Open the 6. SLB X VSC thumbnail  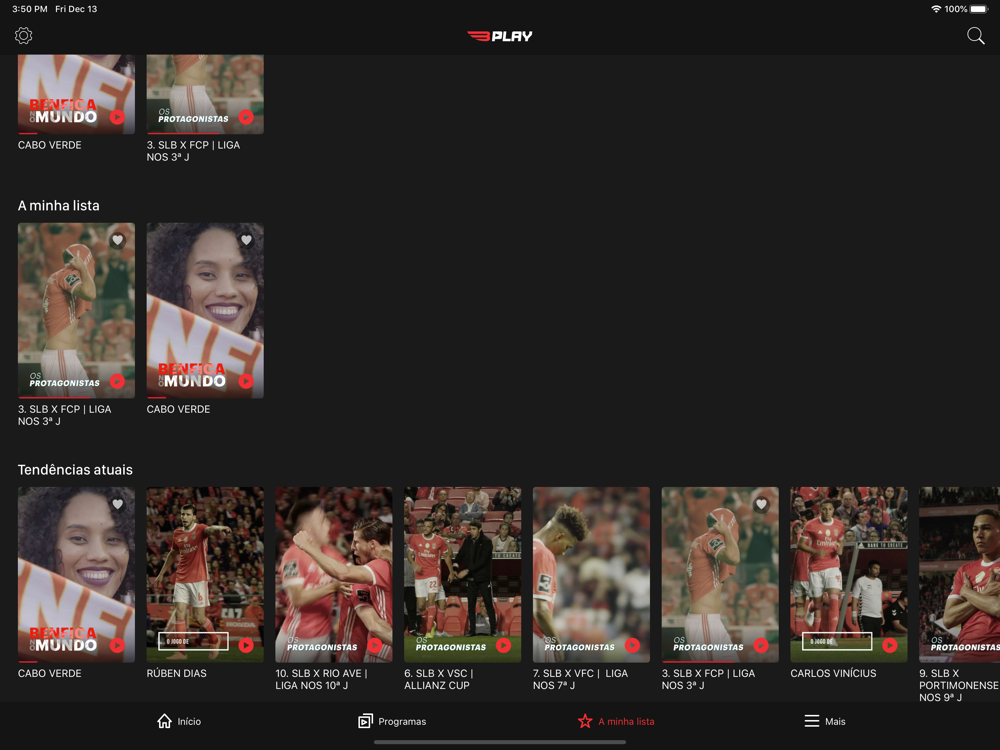[x=463, y=575]
